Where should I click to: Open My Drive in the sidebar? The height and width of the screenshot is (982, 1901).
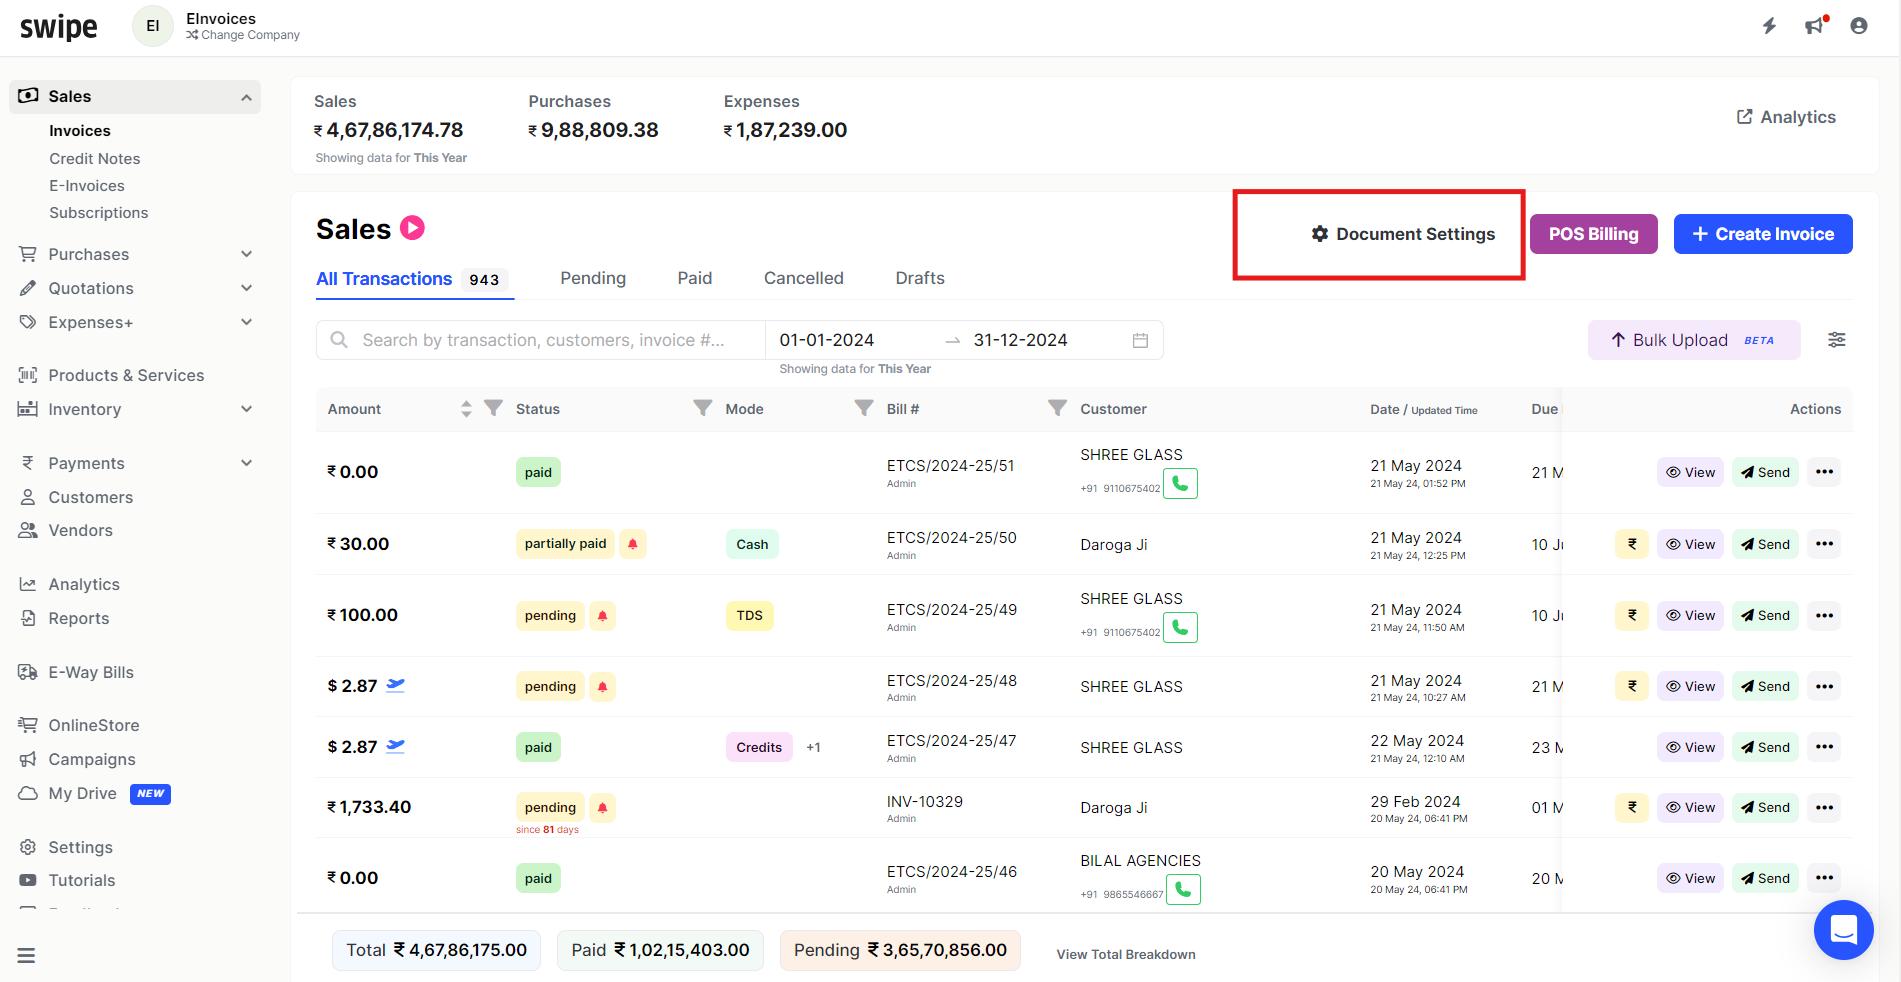click(82, 793)
